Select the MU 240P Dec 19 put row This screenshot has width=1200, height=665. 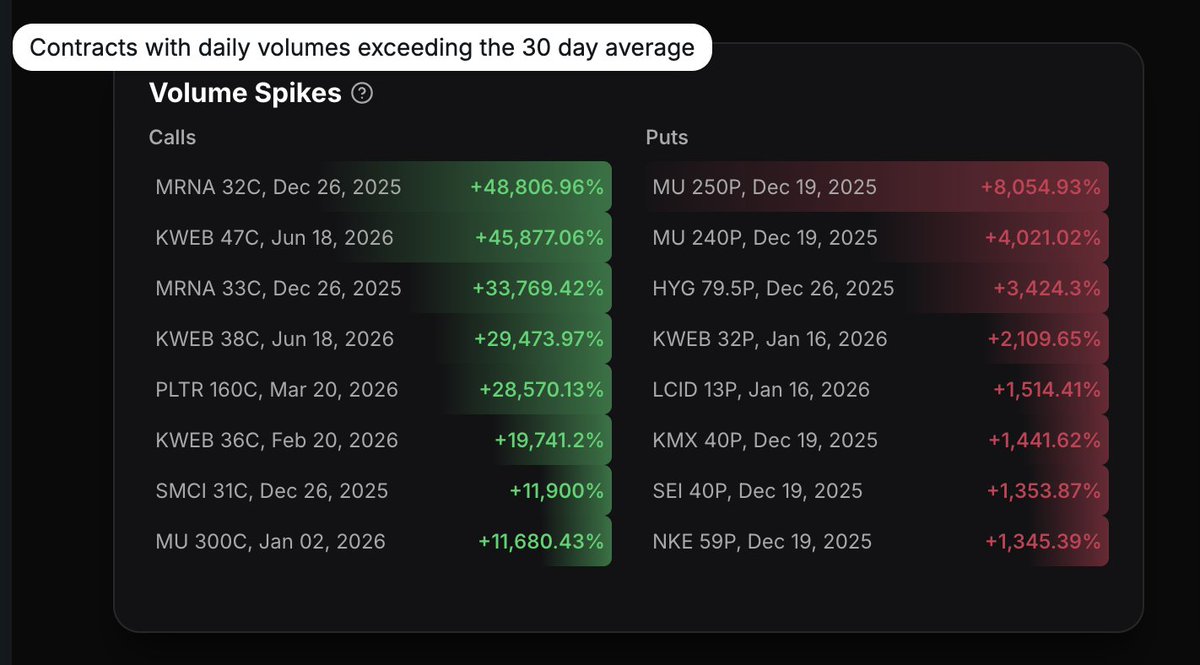click(877, 238)
